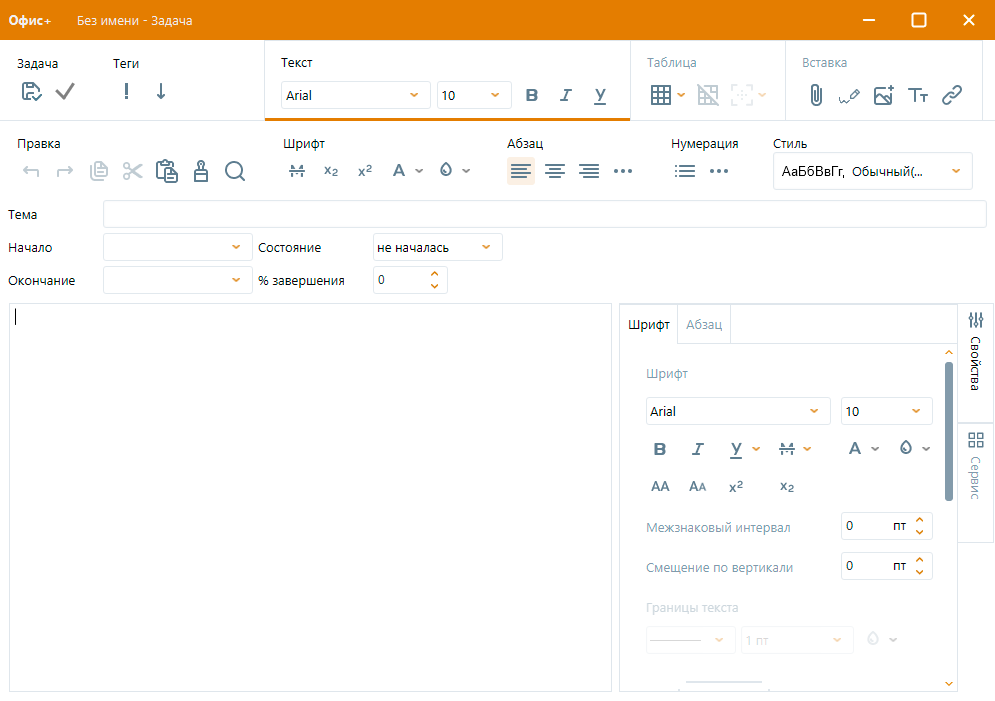Insert a text field with the Тт icon

click(x=919, y=95)
